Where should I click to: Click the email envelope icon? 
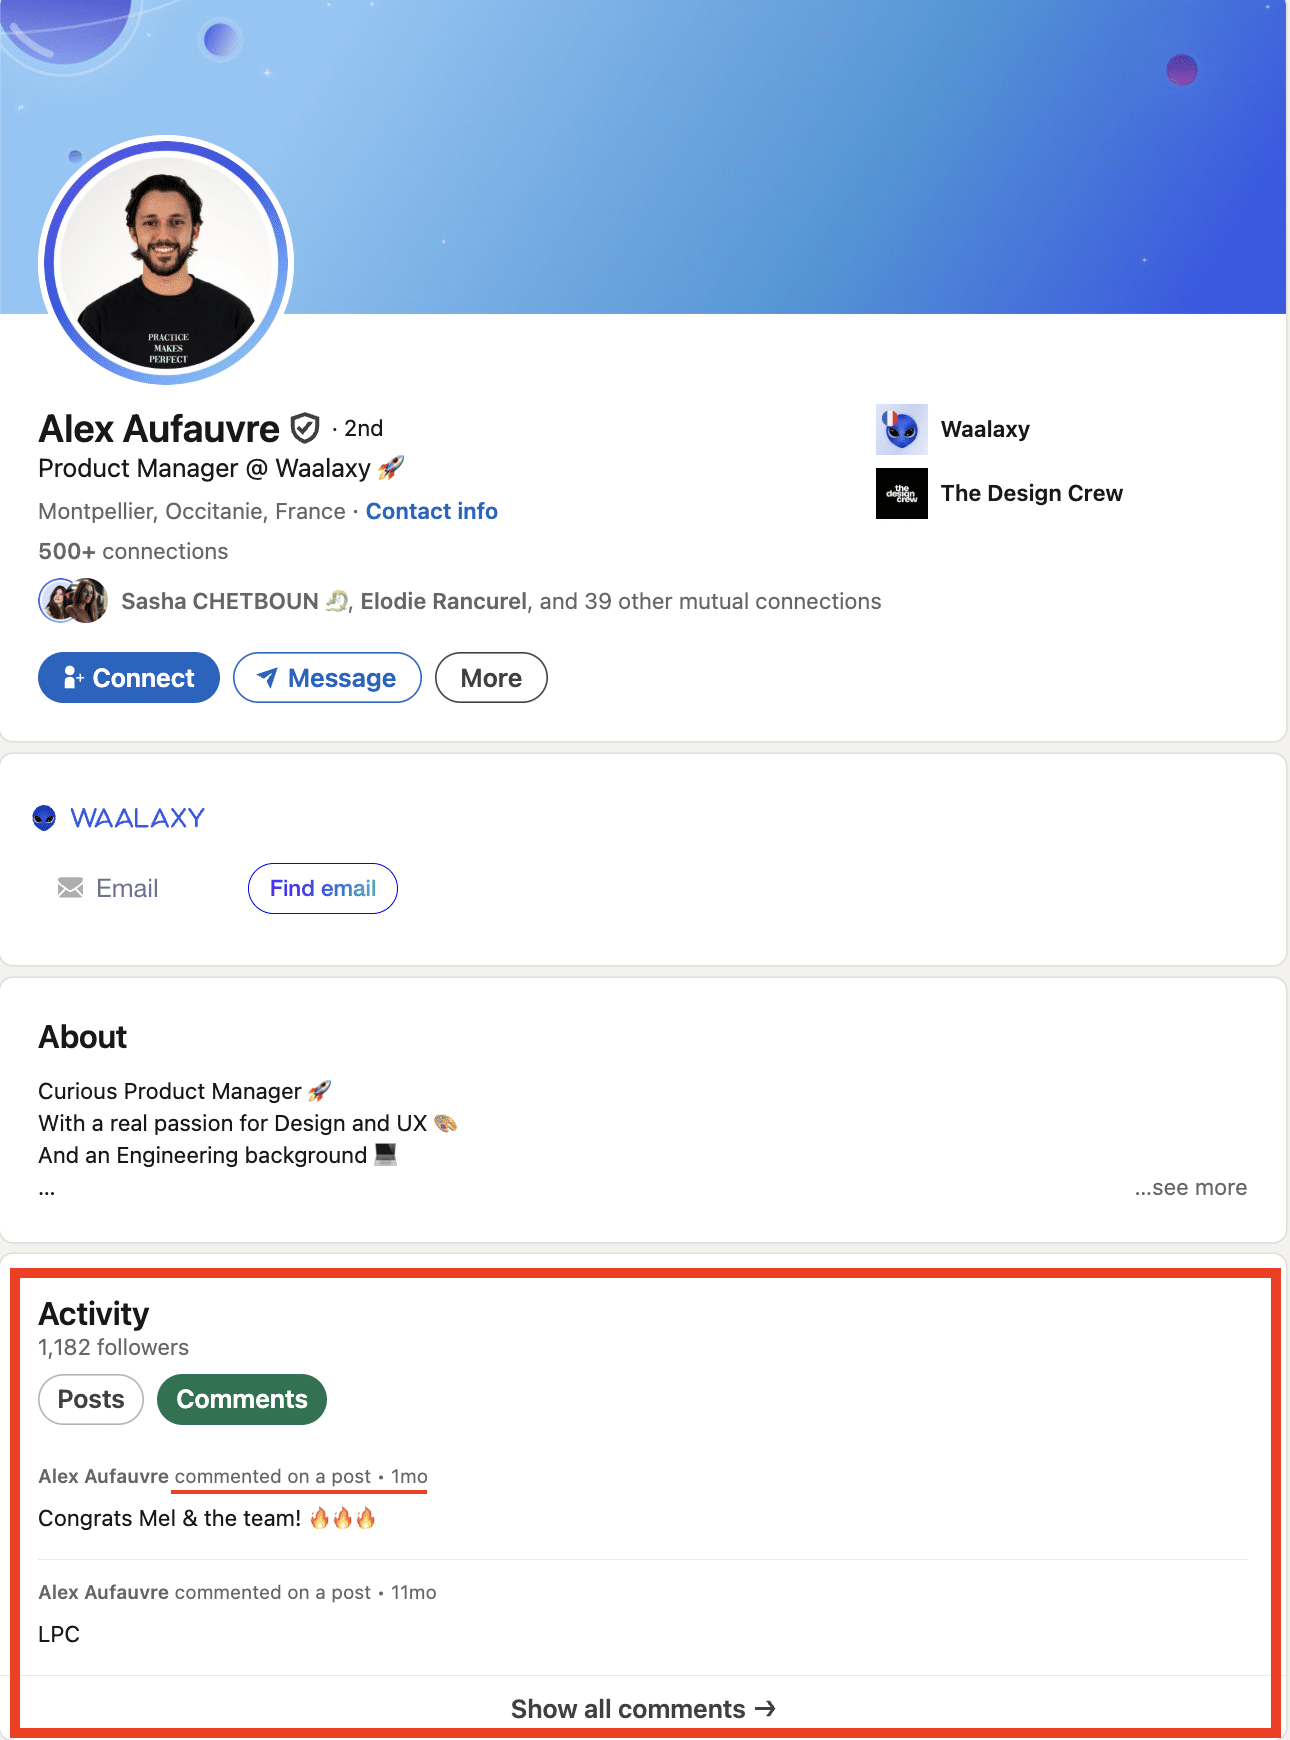click(x=69, y=888)
